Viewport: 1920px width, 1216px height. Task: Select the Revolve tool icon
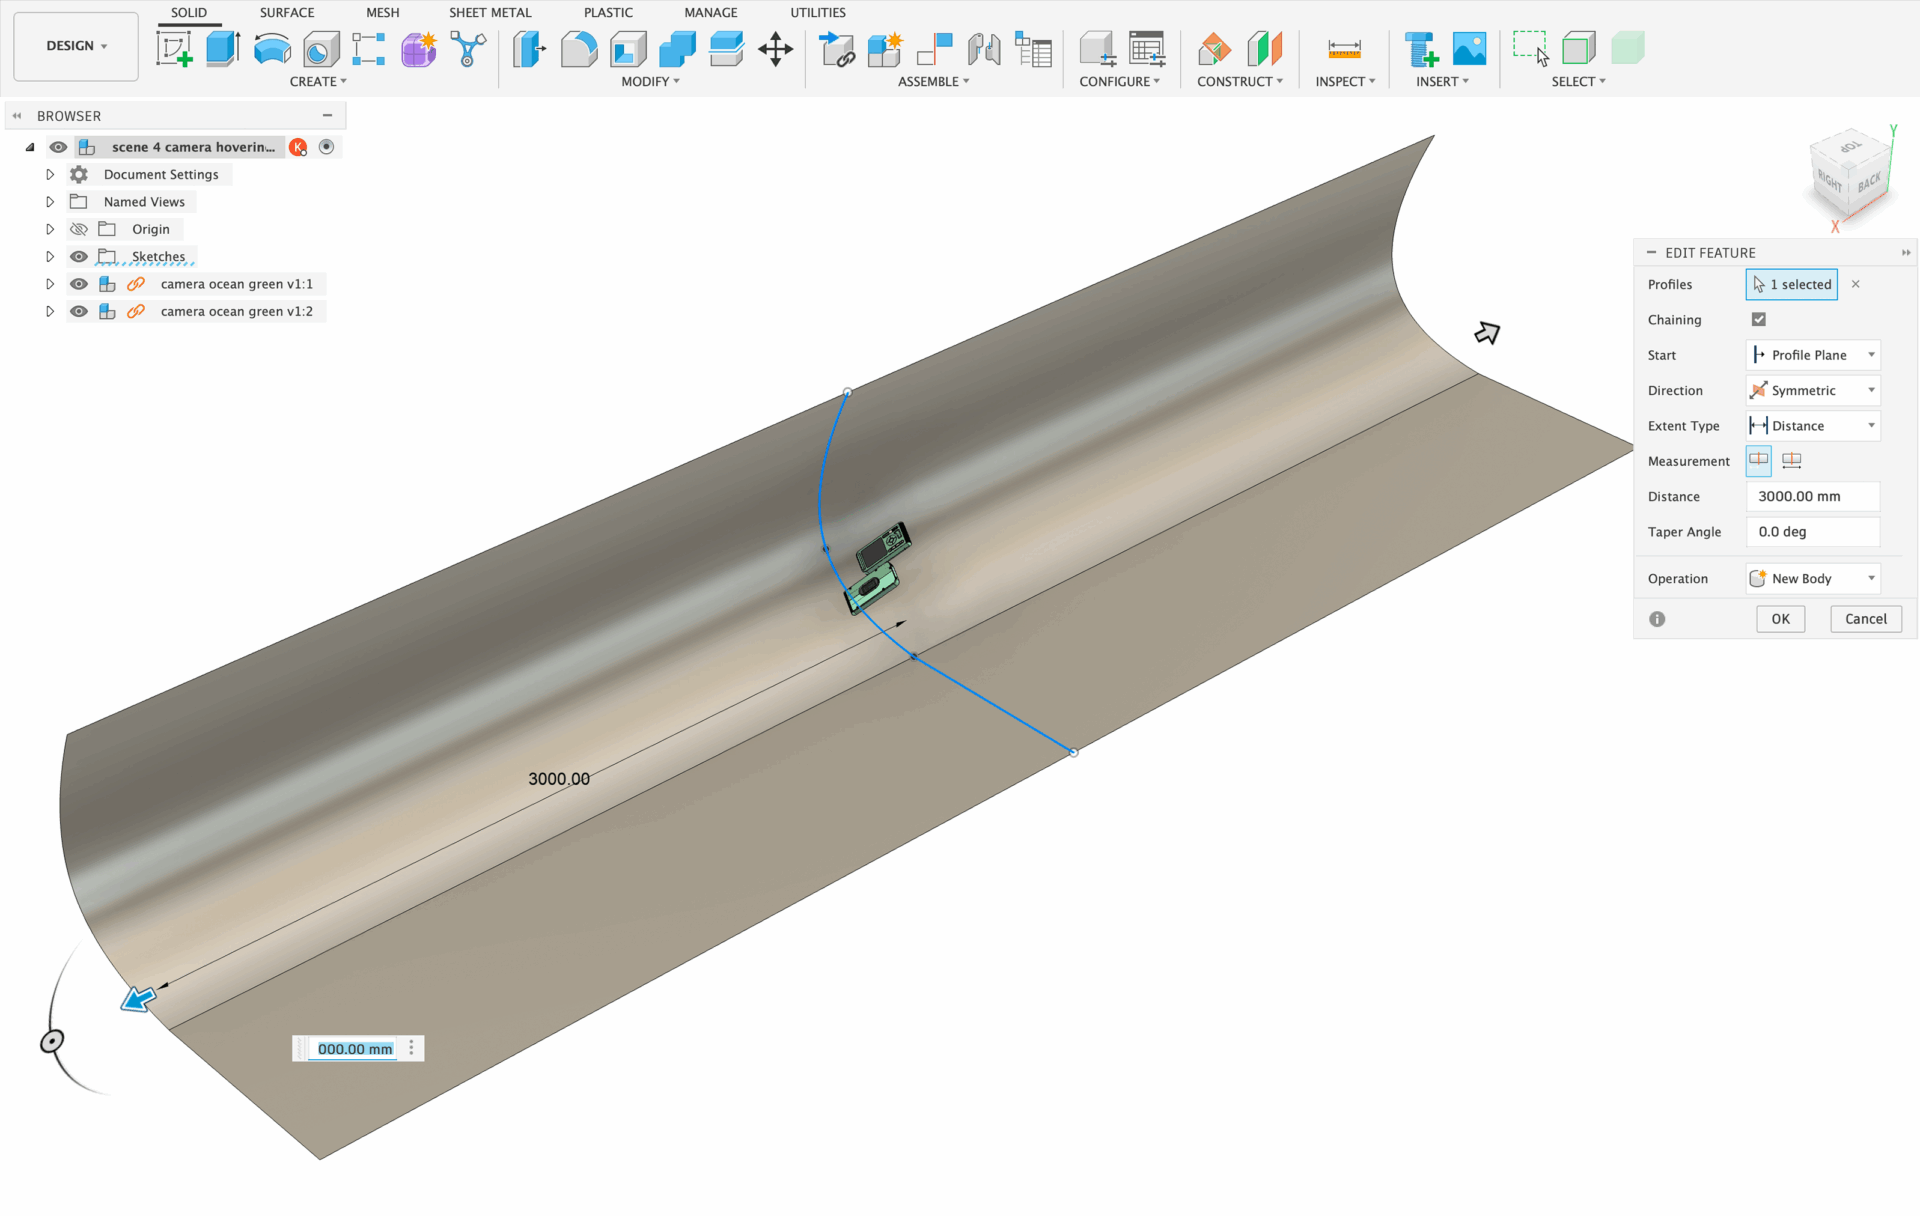[272, 48]
